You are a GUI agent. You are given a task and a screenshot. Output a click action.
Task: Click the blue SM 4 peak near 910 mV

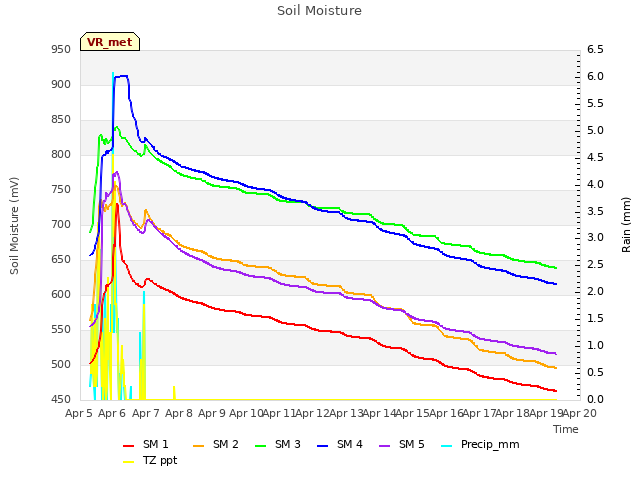tap(121, 76)
